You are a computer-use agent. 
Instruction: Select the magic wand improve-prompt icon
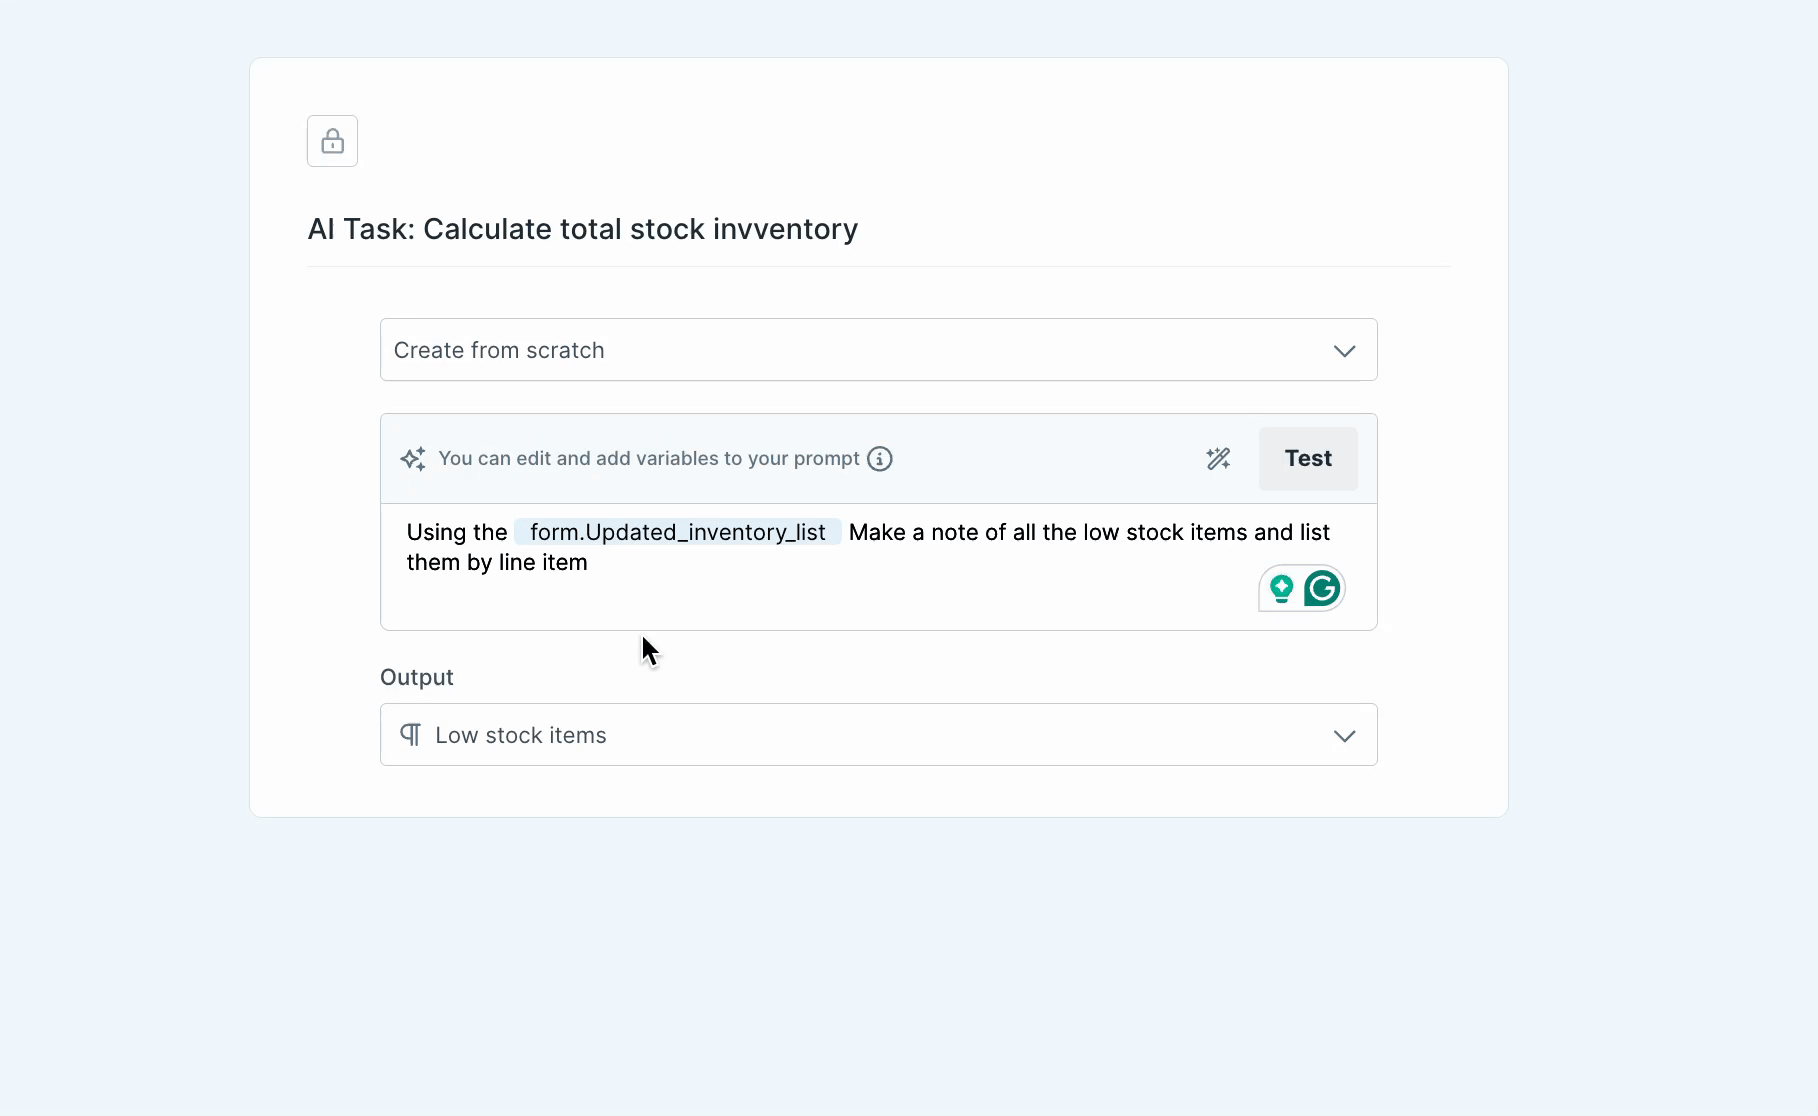(1218, 458)
